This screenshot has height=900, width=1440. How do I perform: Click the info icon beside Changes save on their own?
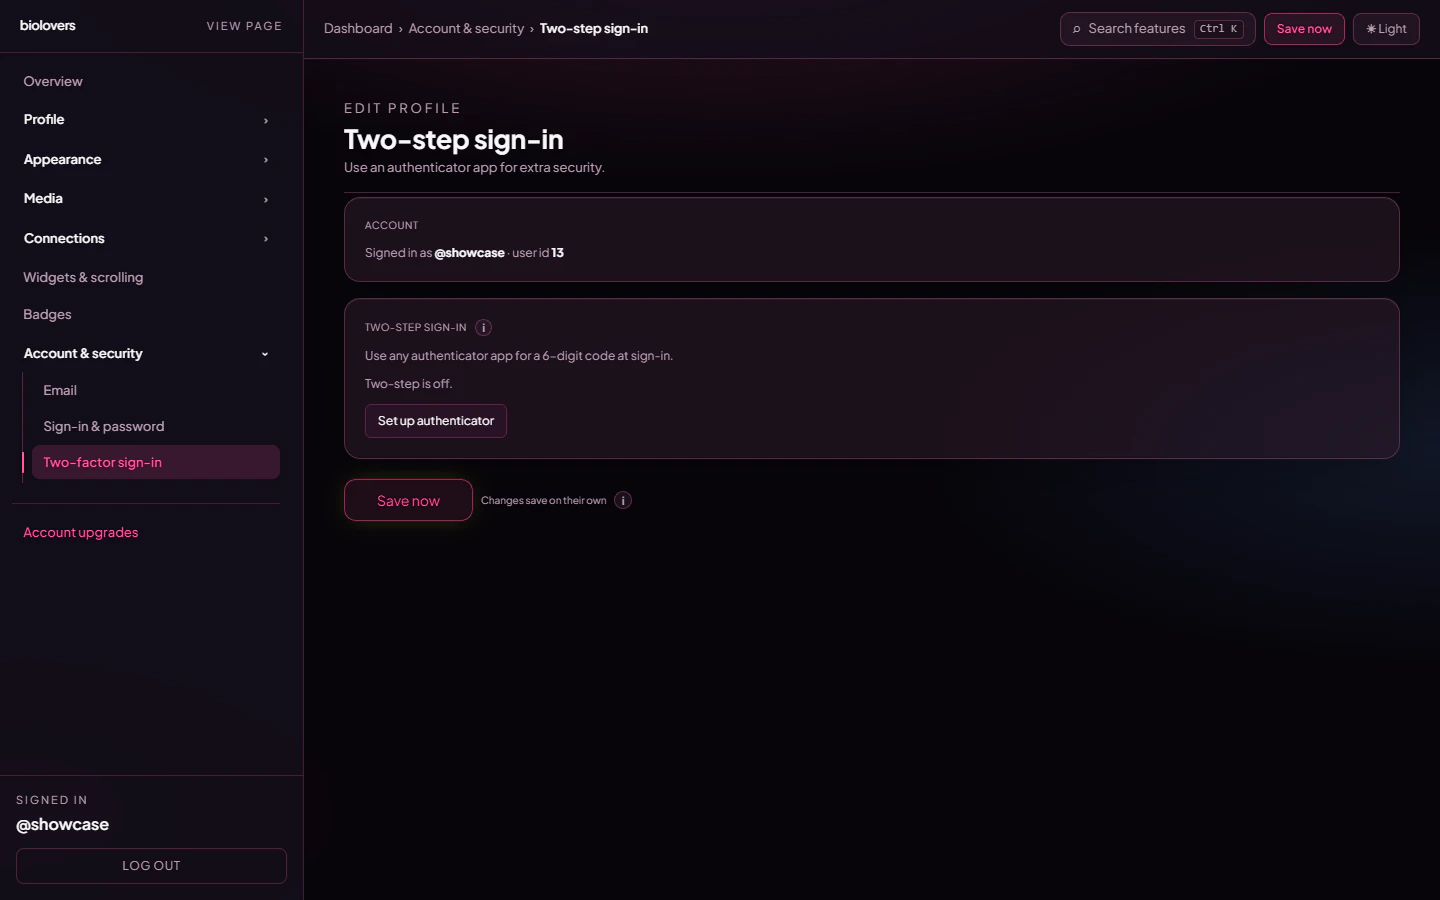(x=622, y=500)
